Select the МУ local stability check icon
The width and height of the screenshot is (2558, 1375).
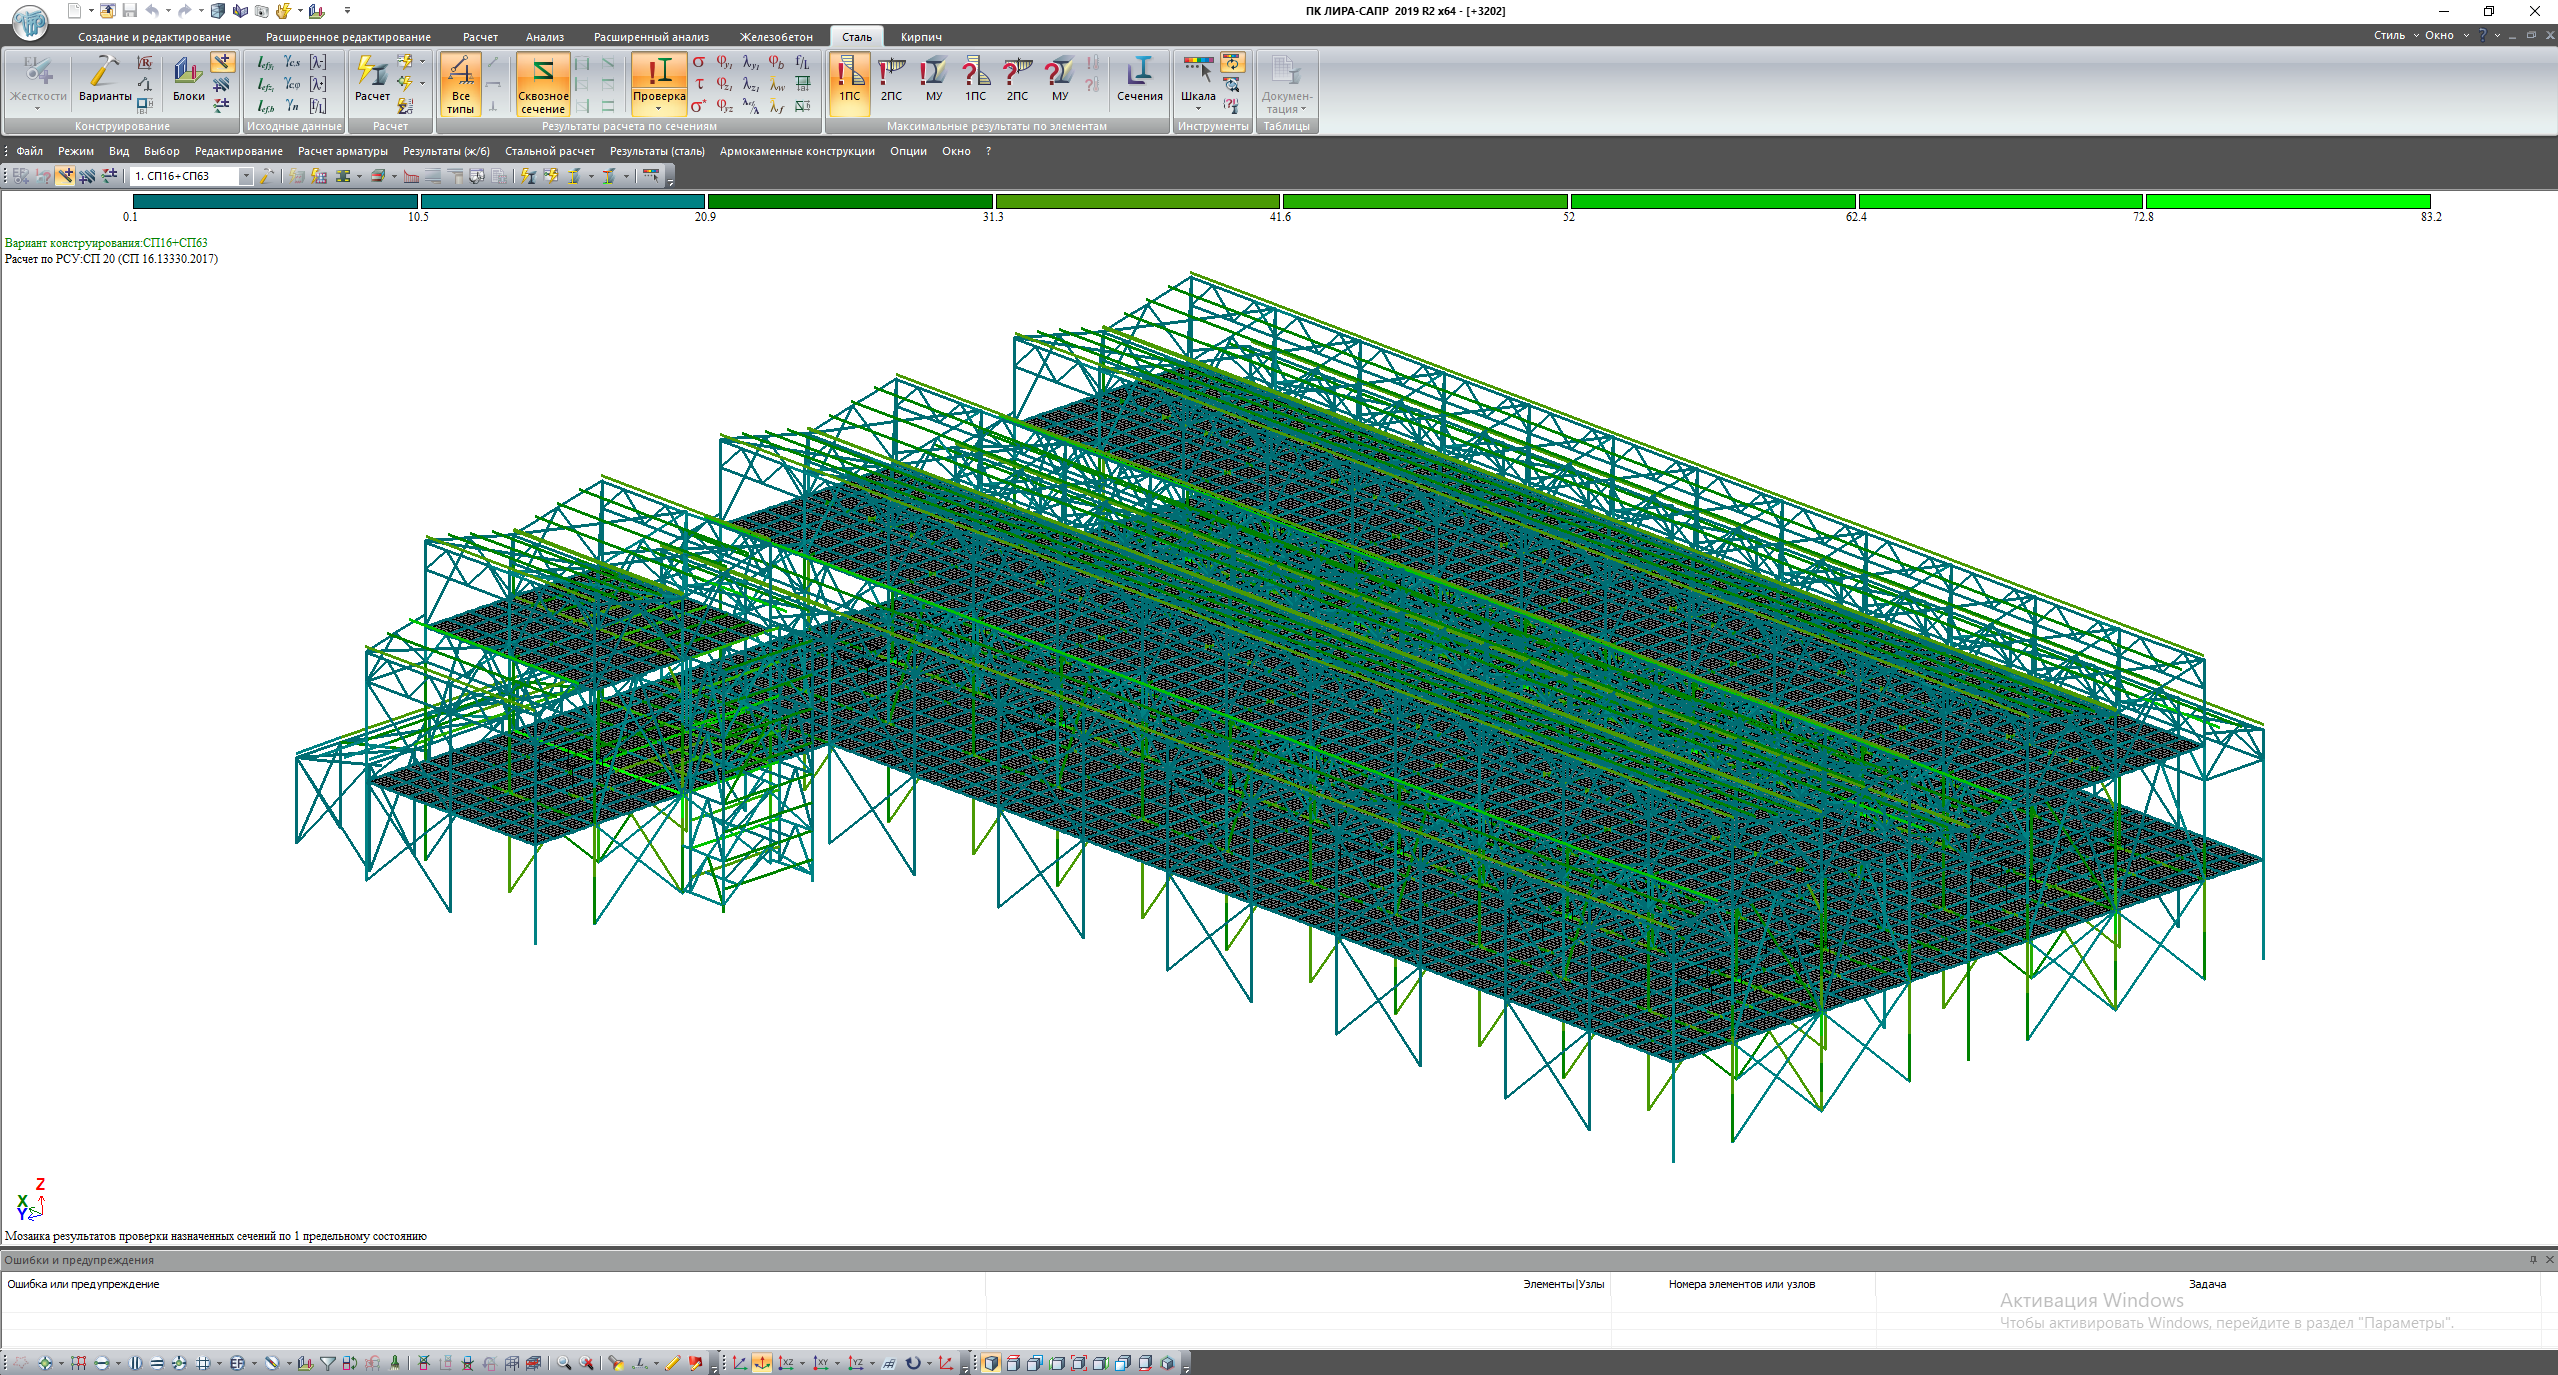[933, 78]
